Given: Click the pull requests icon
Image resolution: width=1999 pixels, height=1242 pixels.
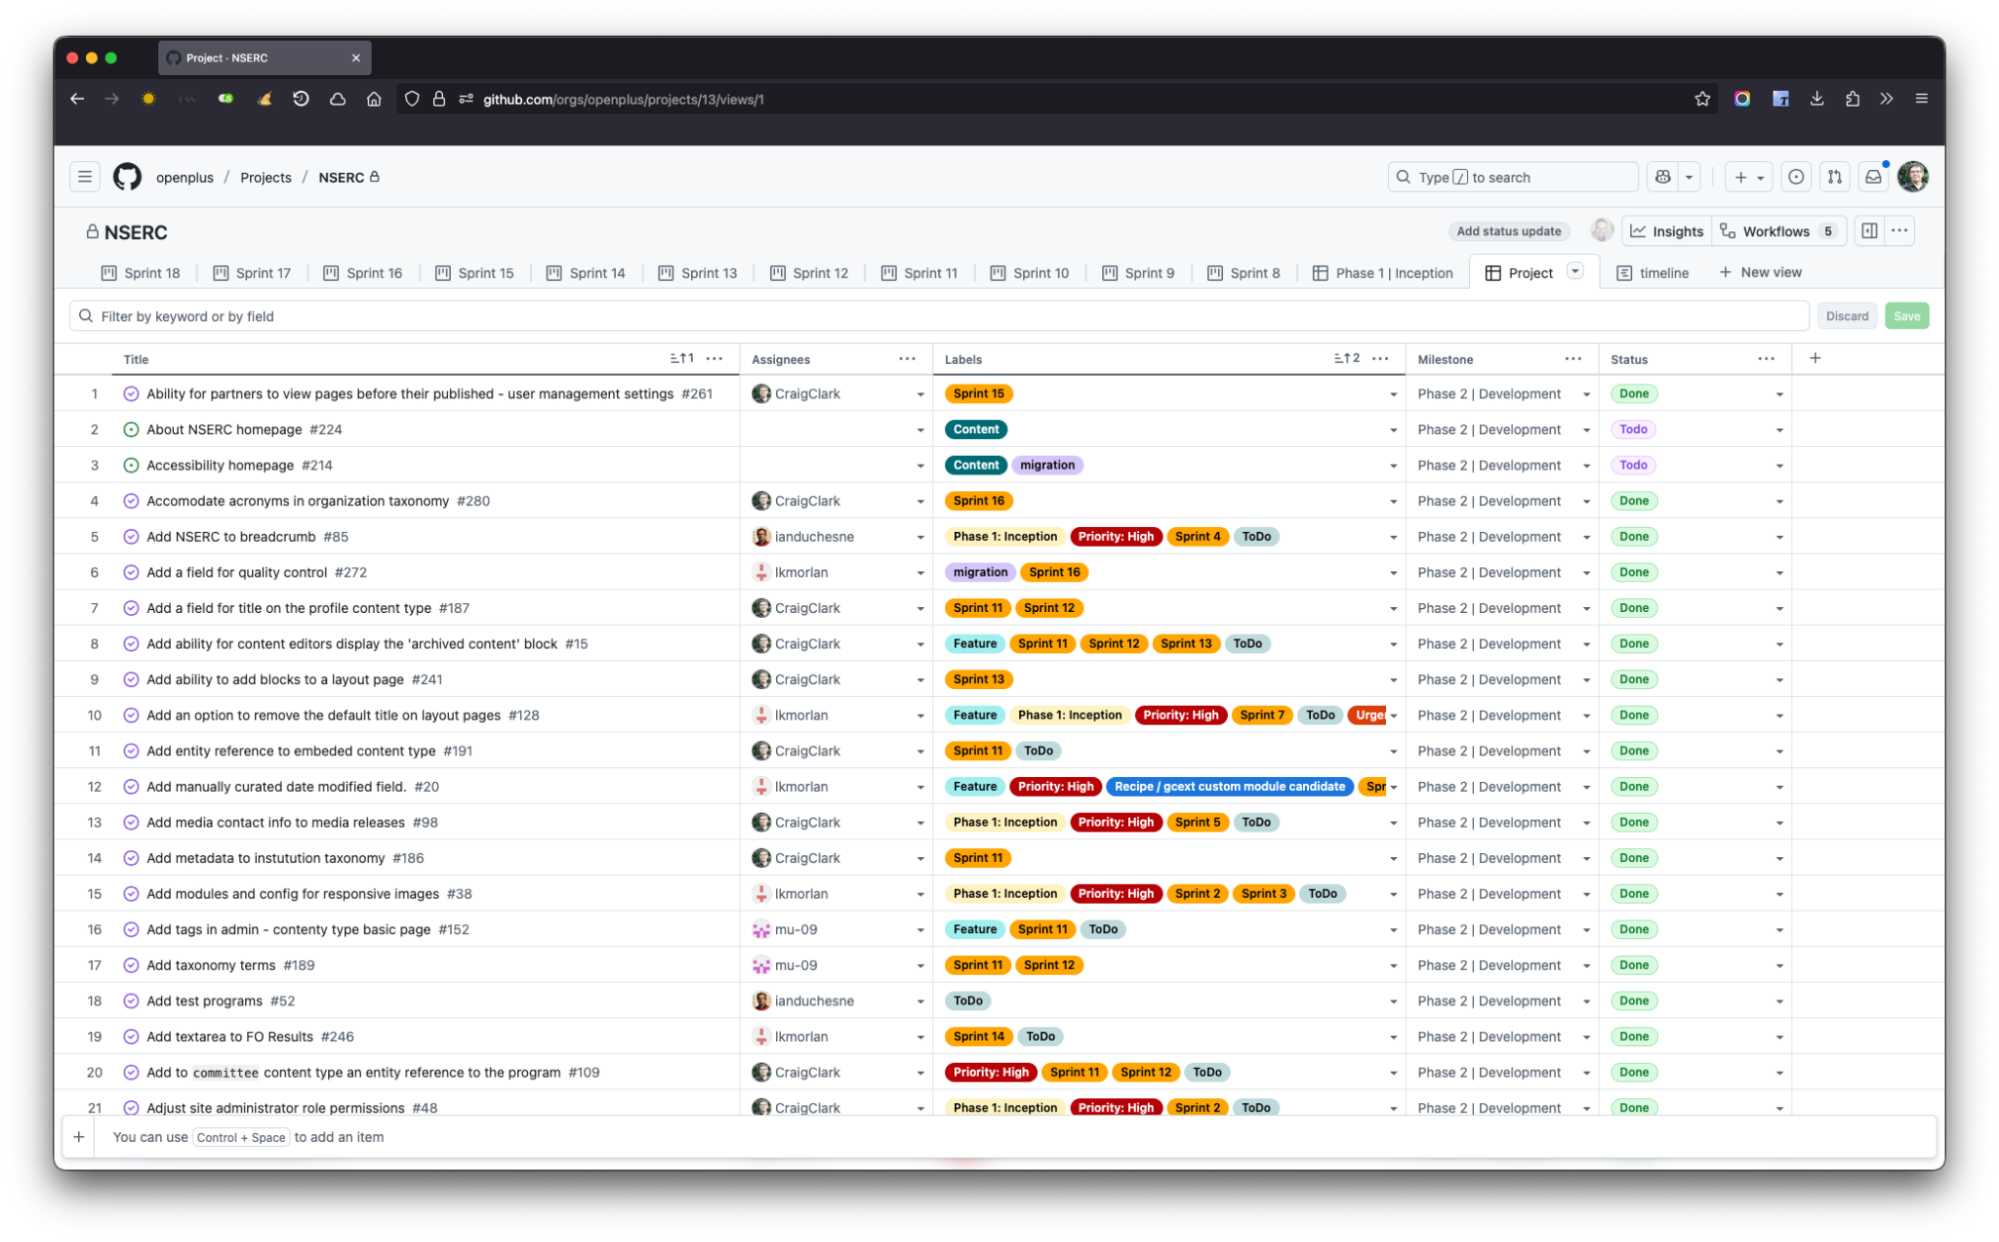Looking at the screenshot, I should point(1834,176).
